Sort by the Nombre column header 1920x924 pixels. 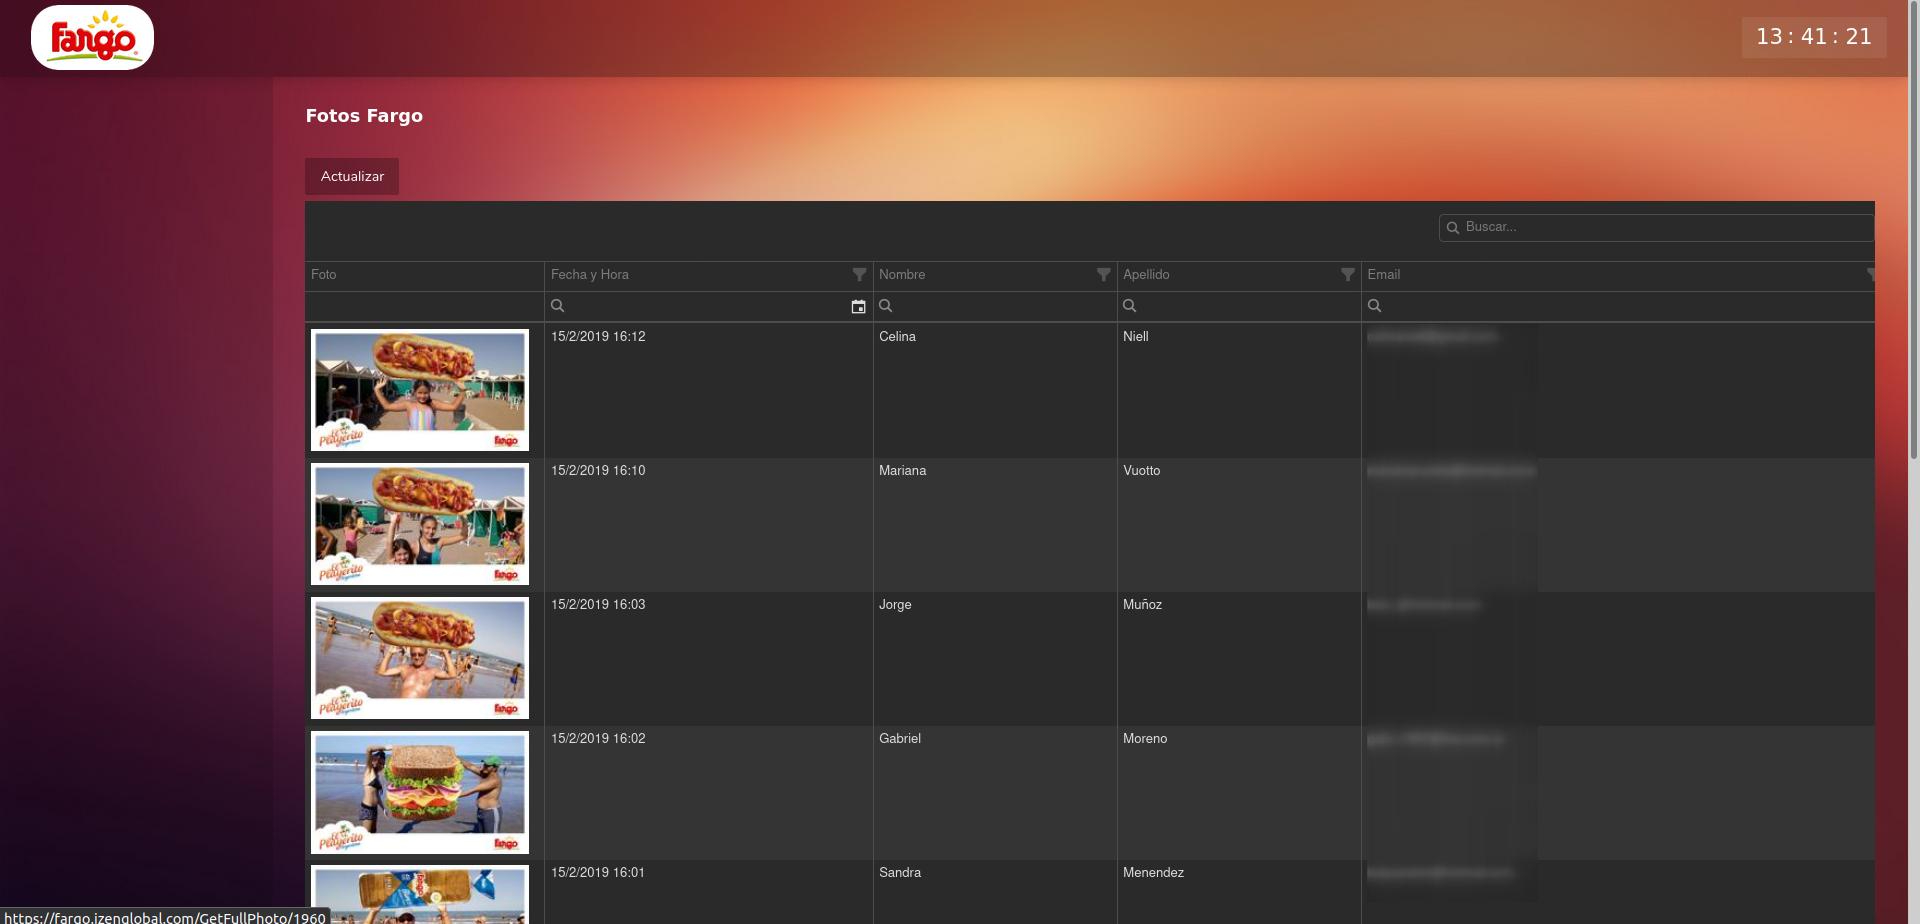902,274
